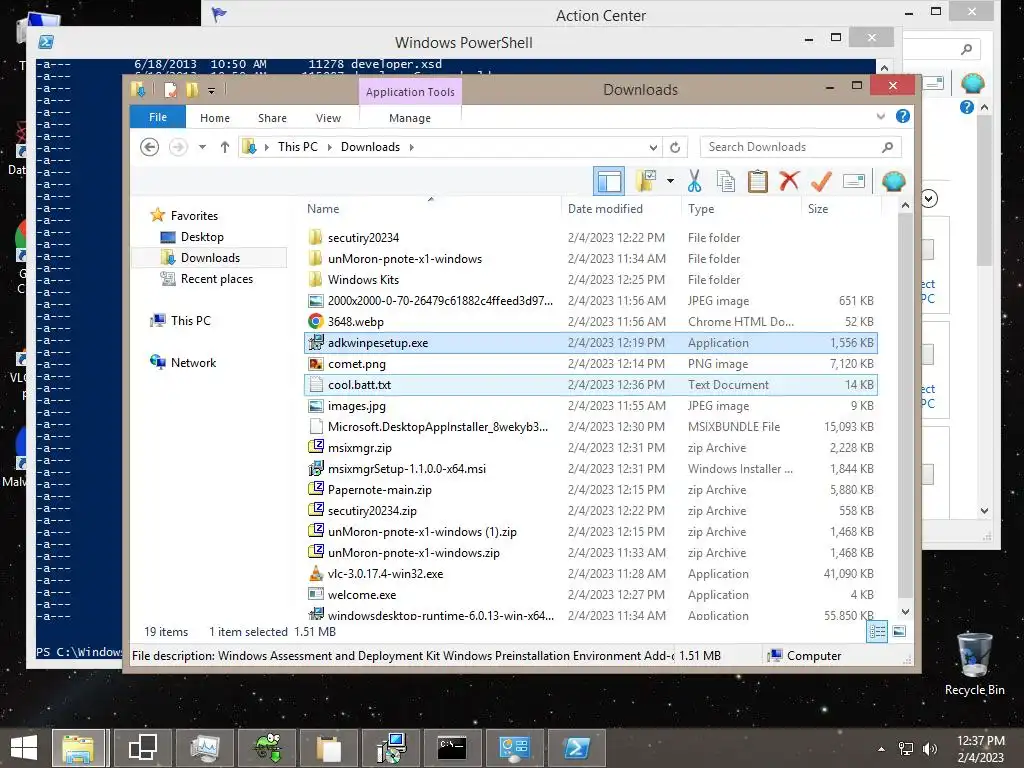Go back with the Back arrow button
Image resolution: width=1024 pixels, height=768 pixels.
150,147
